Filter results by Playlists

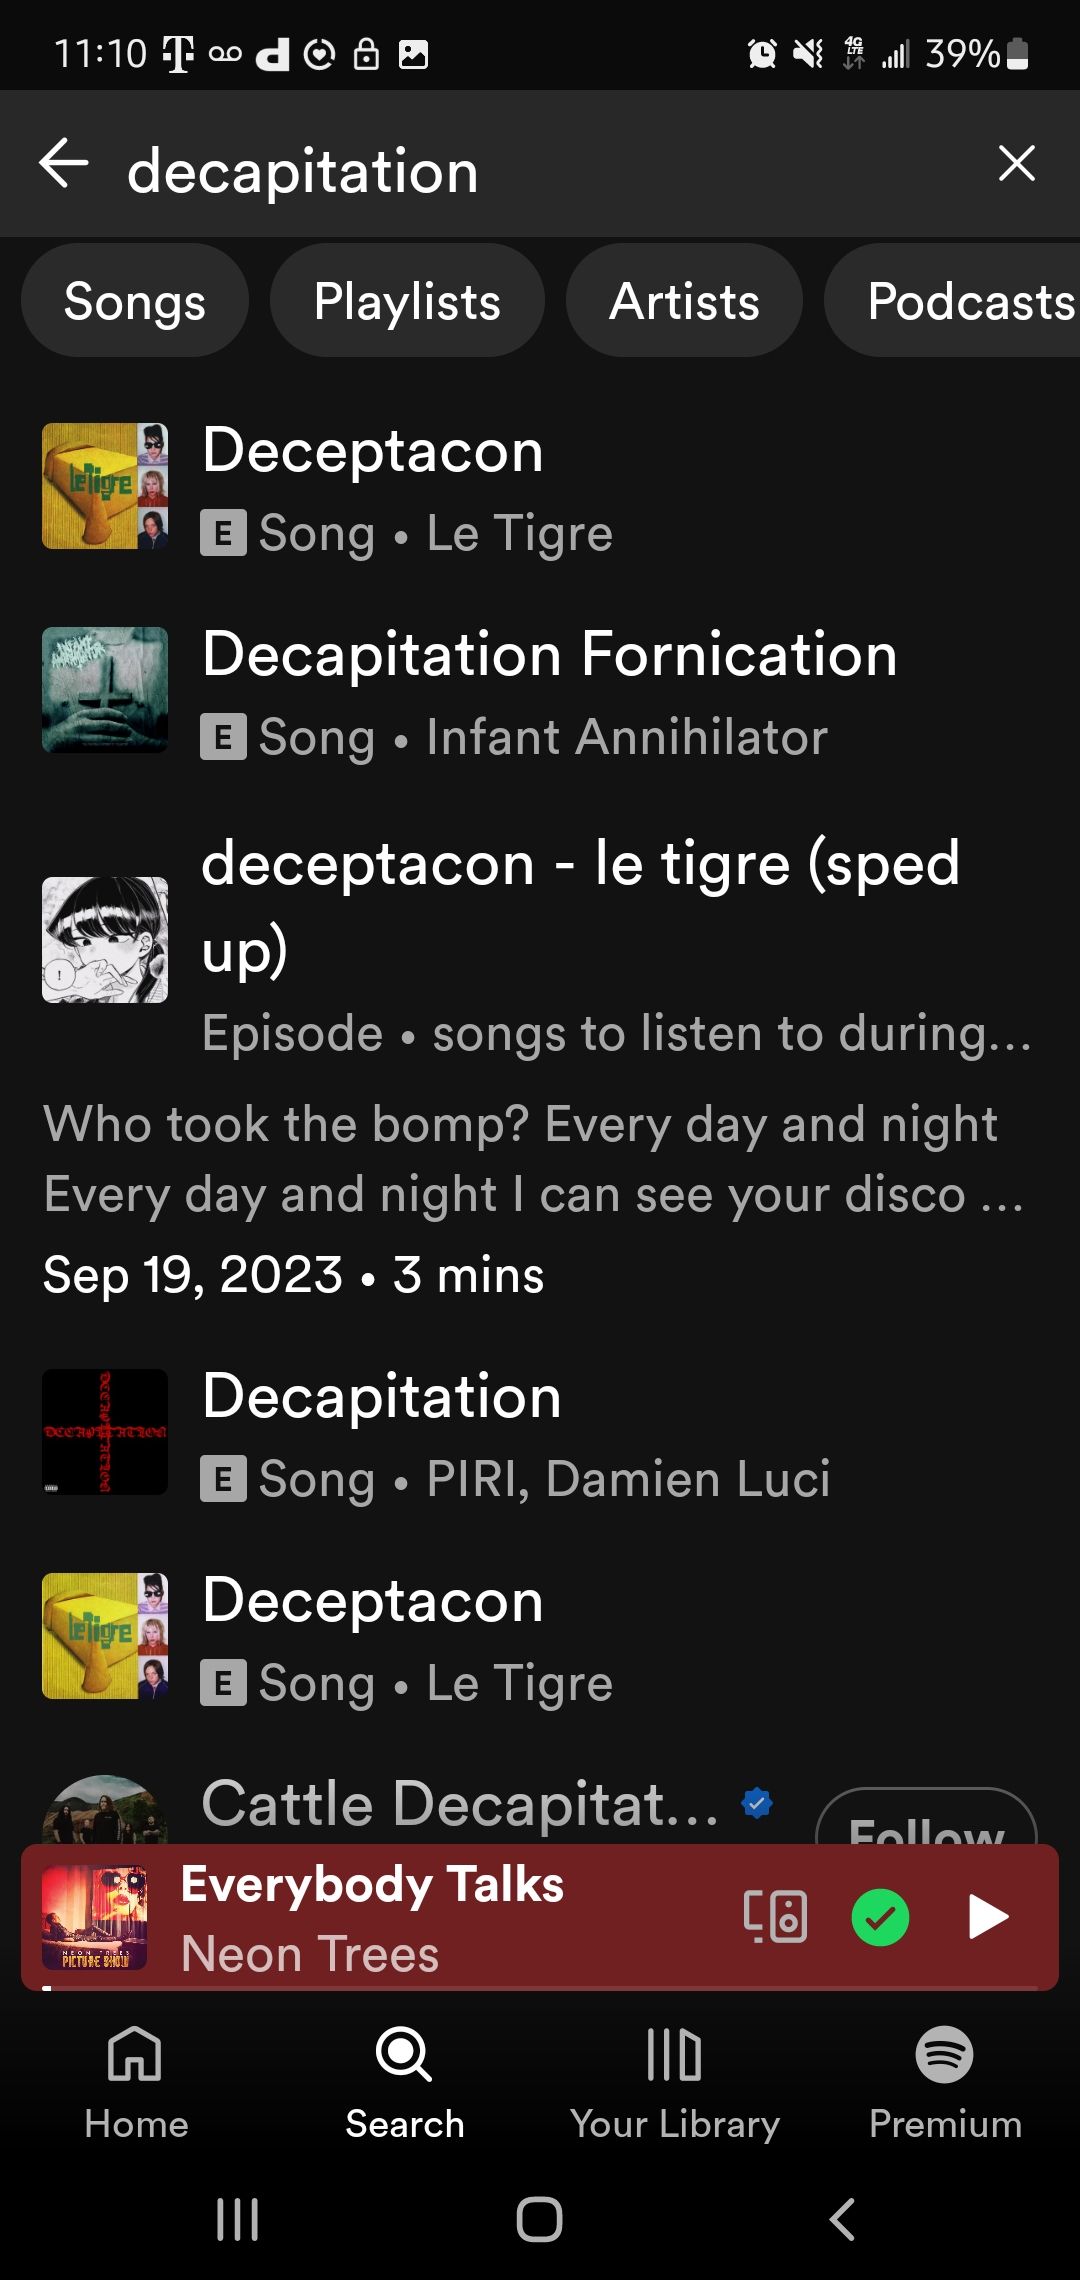click(407, 301)
